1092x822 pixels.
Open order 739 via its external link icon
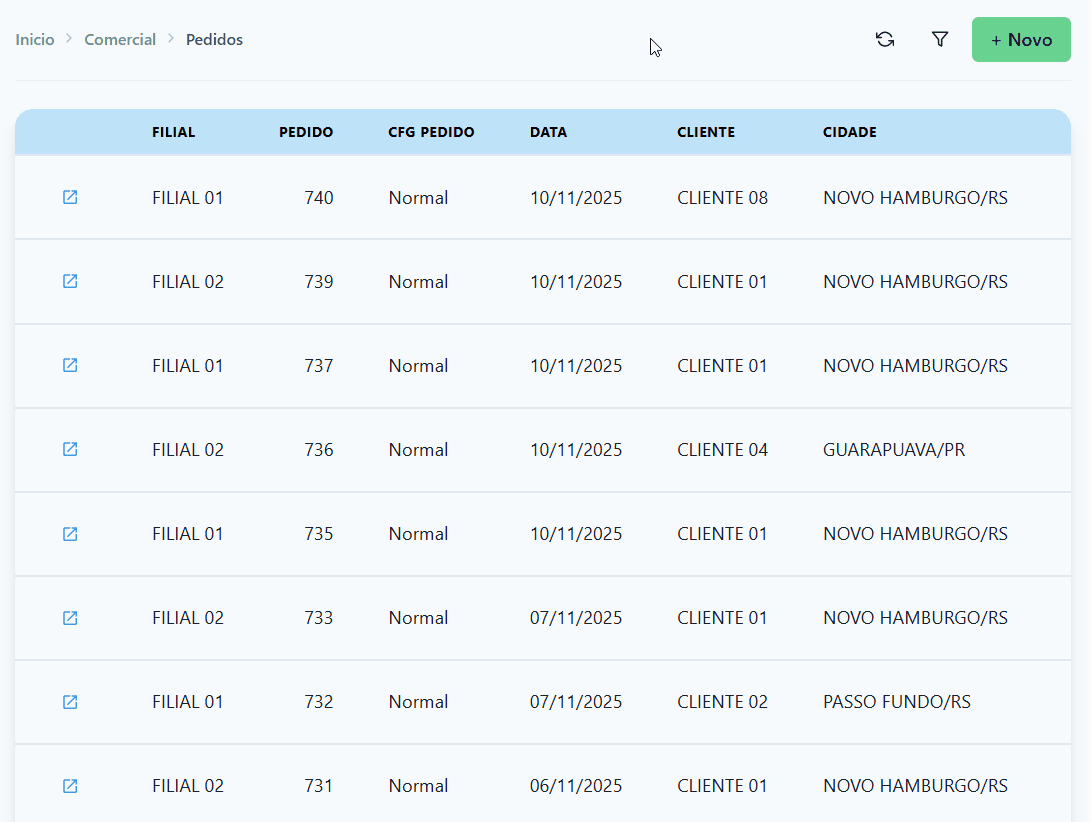(70, 281)
